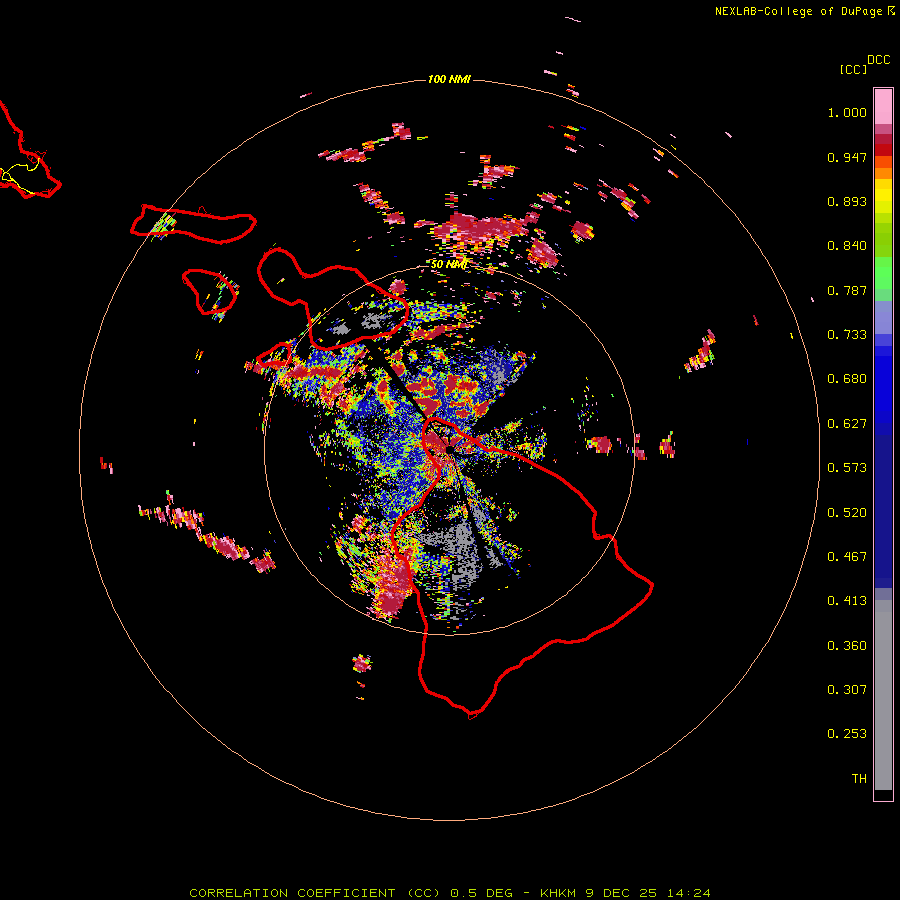The width and height of the screenshot is (900, 900).
Task: Select the 0.573 legend value
Action: click(847, 468)
